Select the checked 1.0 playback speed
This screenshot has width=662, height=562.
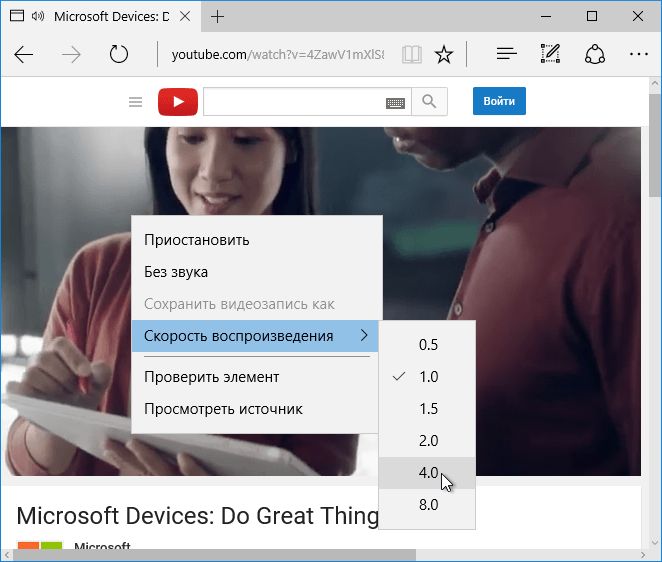(428, 377)
